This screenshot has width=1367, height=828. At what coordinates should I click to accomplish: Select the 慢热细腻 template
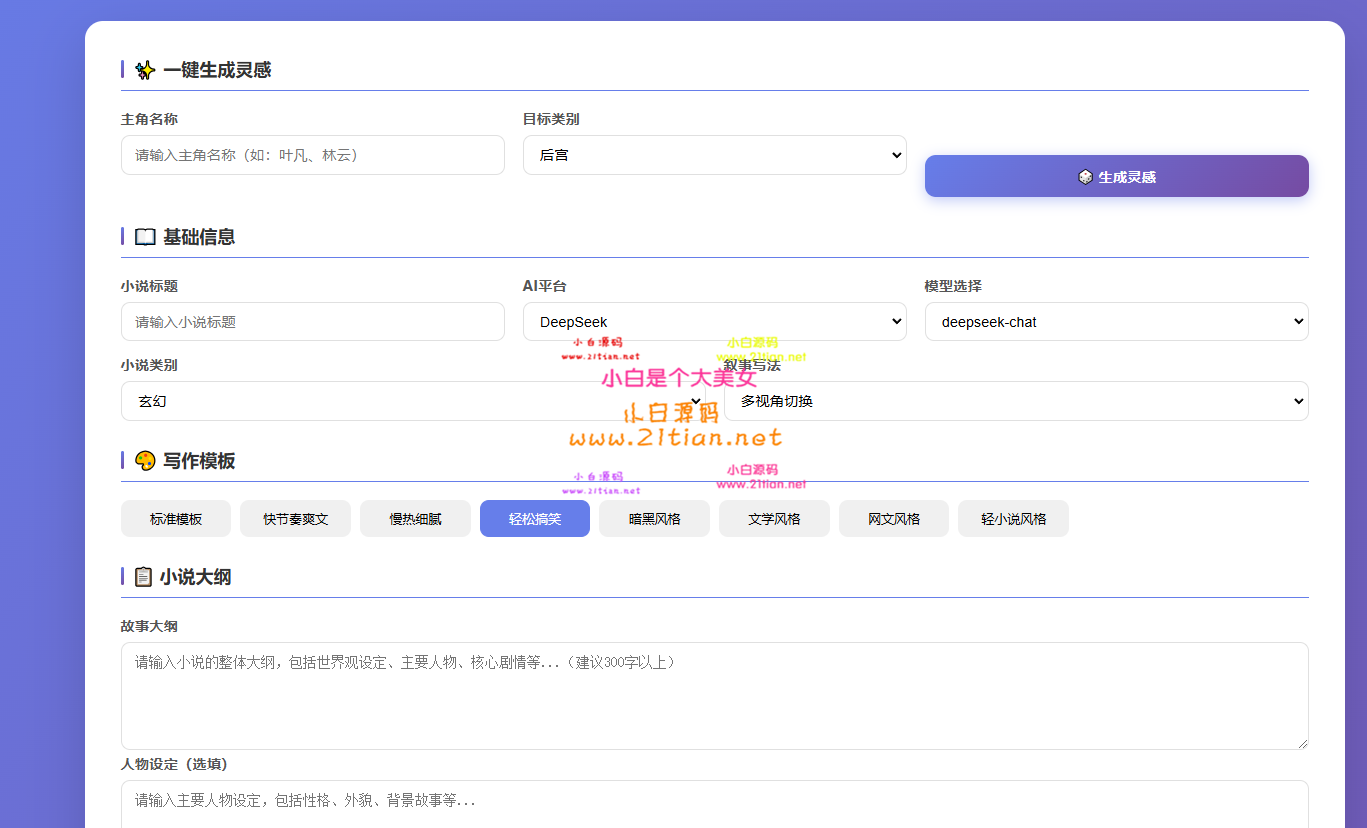pyautogui.click(x=415, y=519)
